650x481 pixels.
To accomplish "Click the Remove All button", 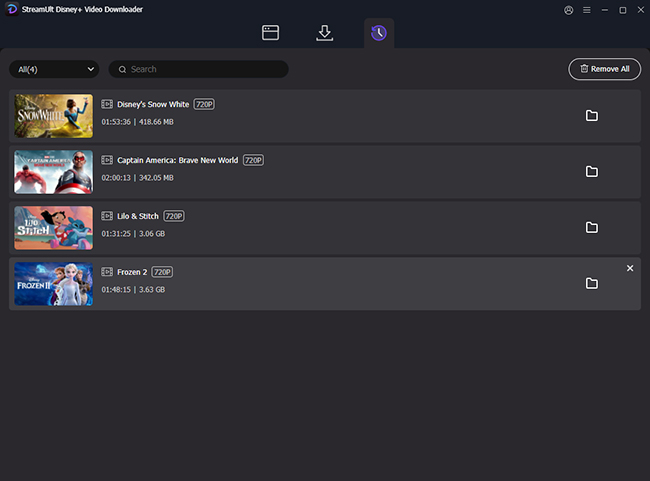I will (x=604, y=69).
